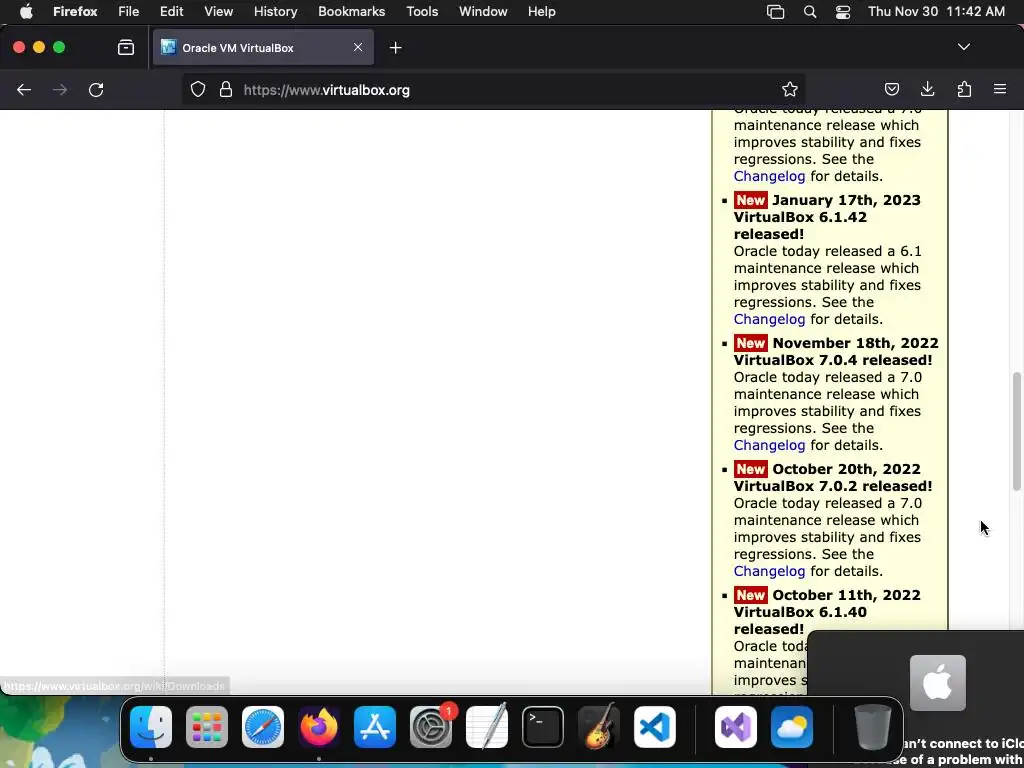This screenshot has width=1024, height=768.
Task: Open TextEdit from the Dock
Action: click(x=487, y=727)
